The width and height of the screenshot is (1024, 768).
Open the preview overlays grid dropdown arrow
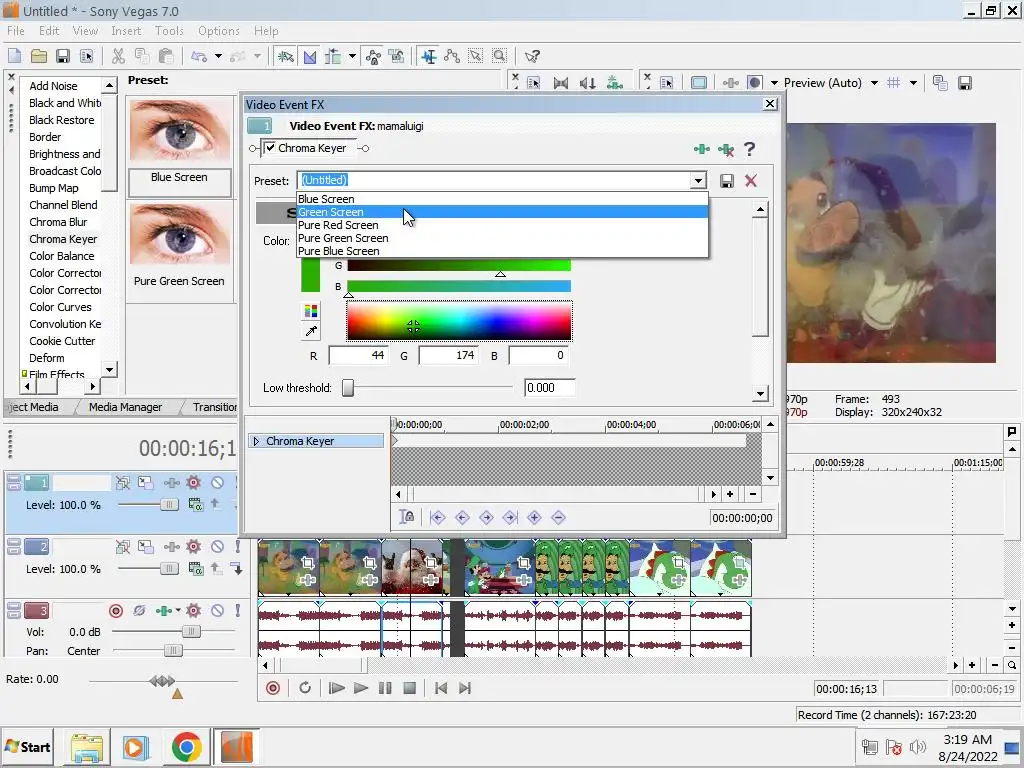(913, 83)
